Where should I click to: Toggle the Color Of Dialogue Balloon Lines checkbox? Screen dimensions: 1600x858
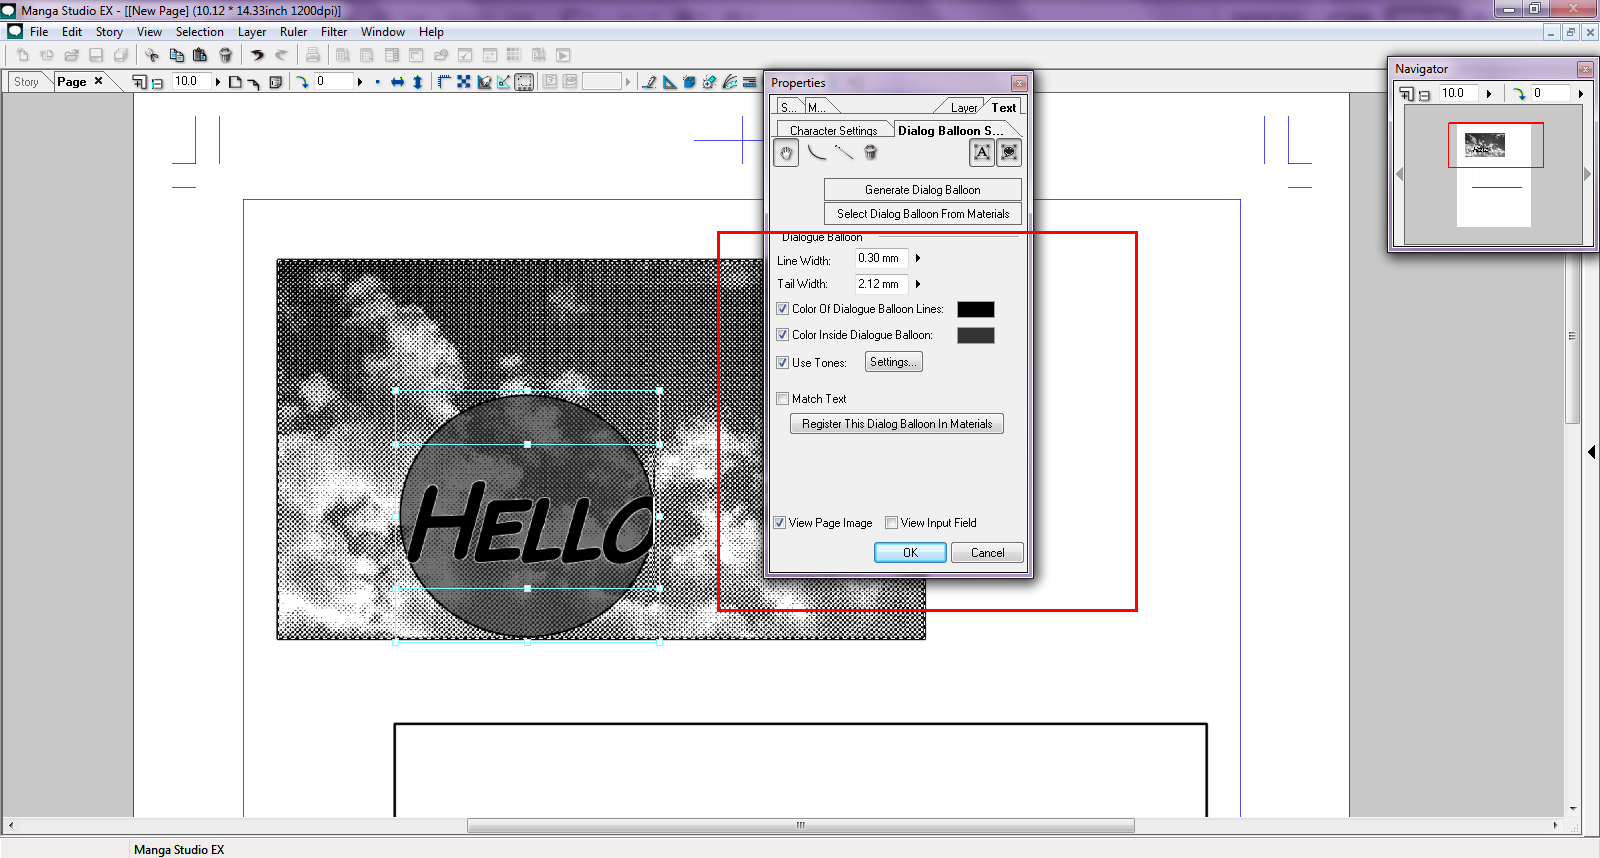(783, 309)
